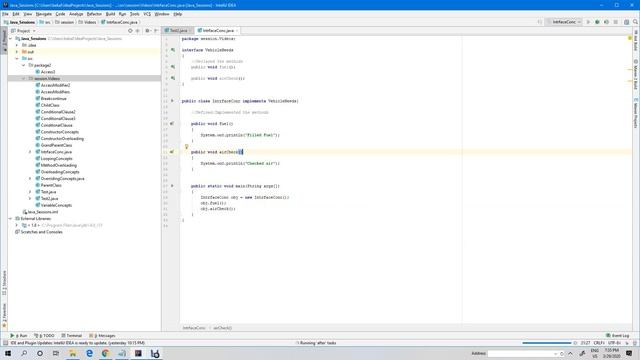The width and height of the screenshot is (640, 360).
Task: Collapse the package2 node
Action: 24,65
